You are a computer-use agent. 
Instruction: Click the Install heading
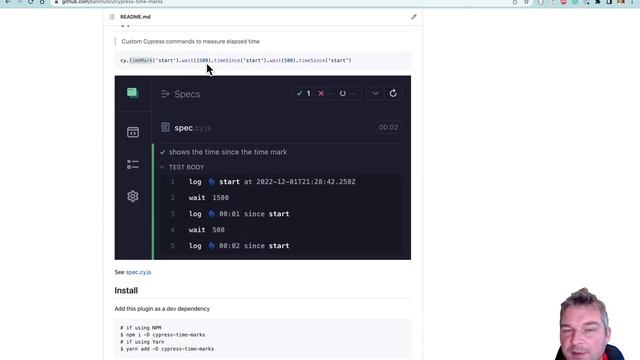point(126,291)
